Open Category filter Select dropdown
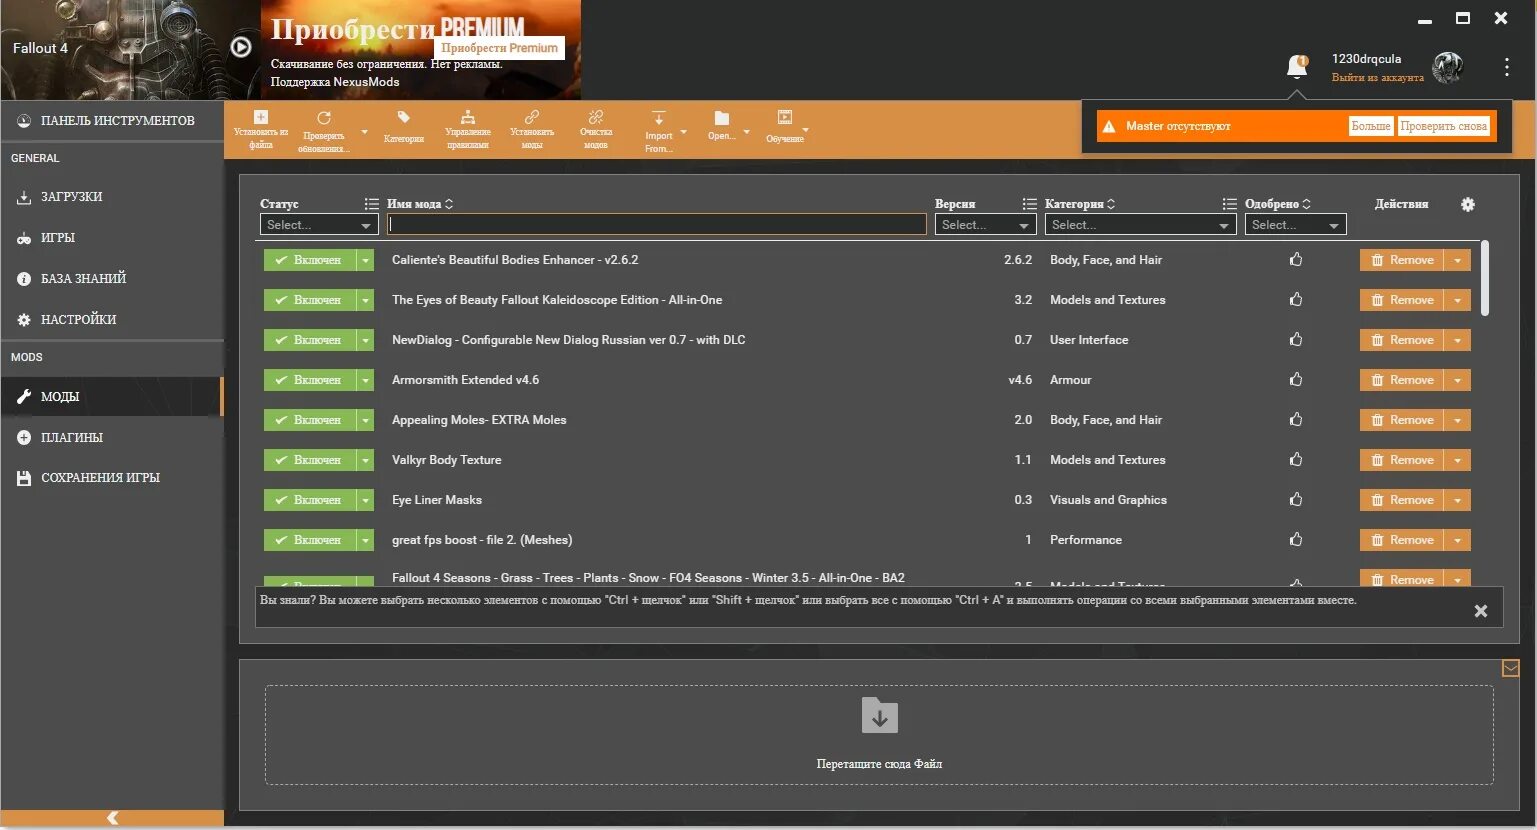 pyautogui.click(x=1141, y=225)
